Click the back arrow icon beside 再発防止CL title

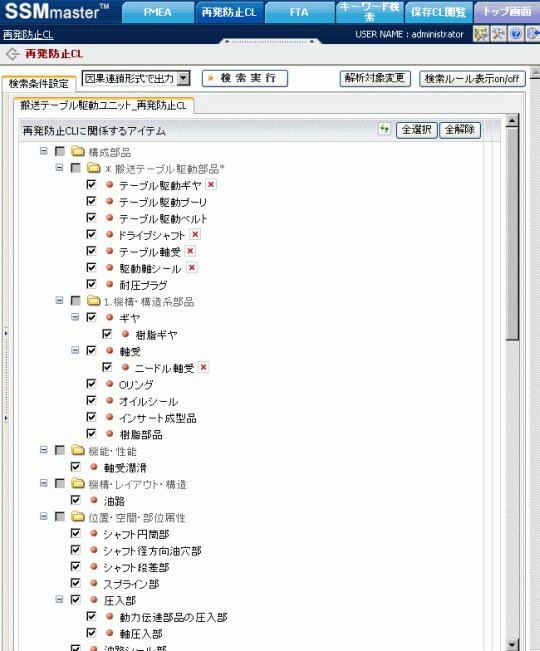12,54
